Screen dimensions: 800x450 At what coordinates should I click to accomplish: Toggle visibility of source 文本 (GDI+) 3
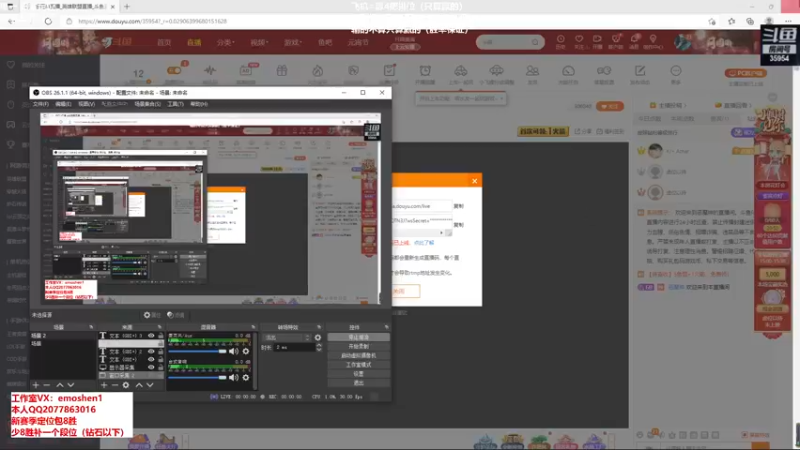click(x=151, y=336)
